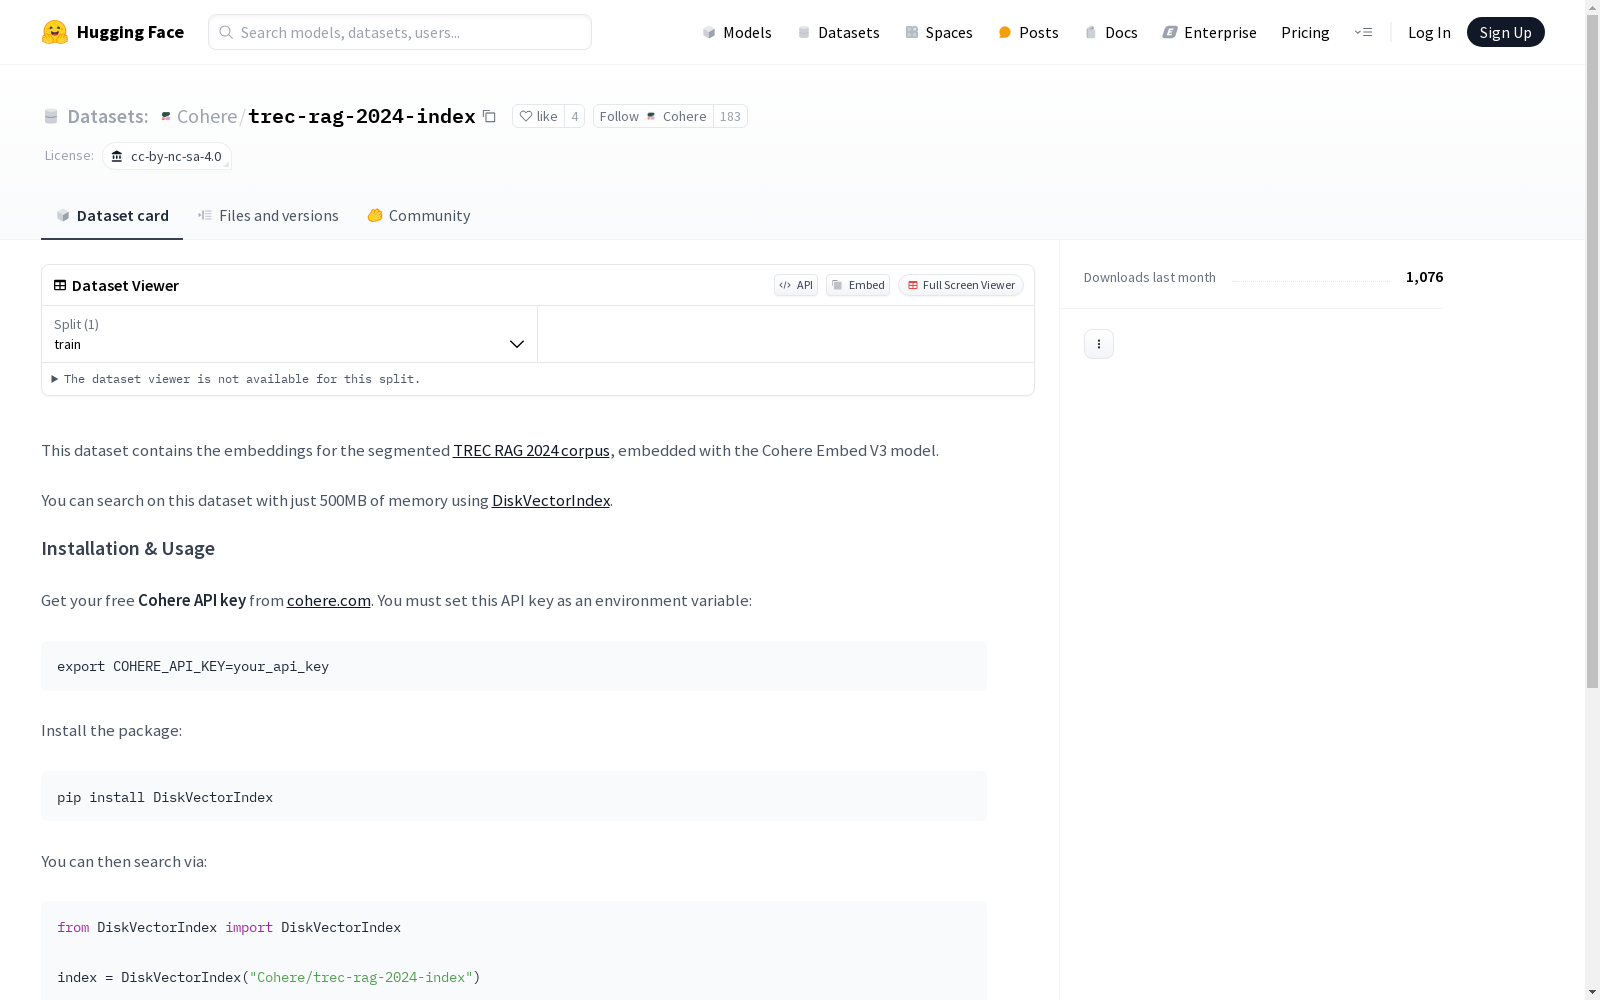Click the Models cube icon in the nav

coord(709,32)
